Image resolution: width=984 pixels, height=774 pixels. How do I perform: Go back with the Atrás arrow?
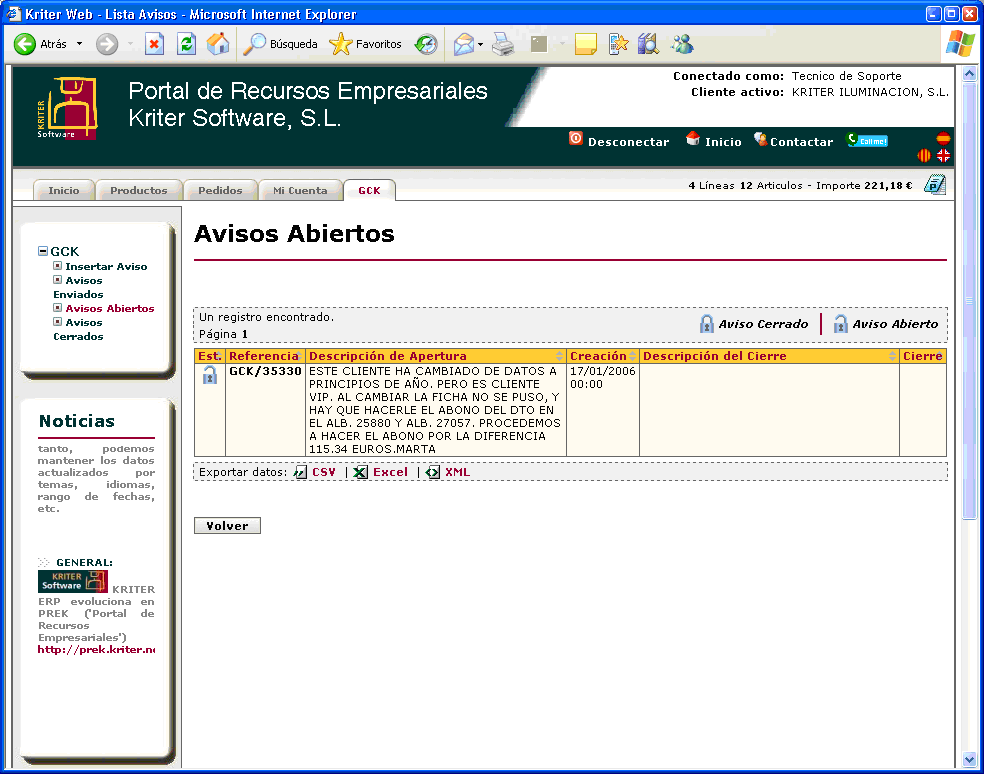25,44
